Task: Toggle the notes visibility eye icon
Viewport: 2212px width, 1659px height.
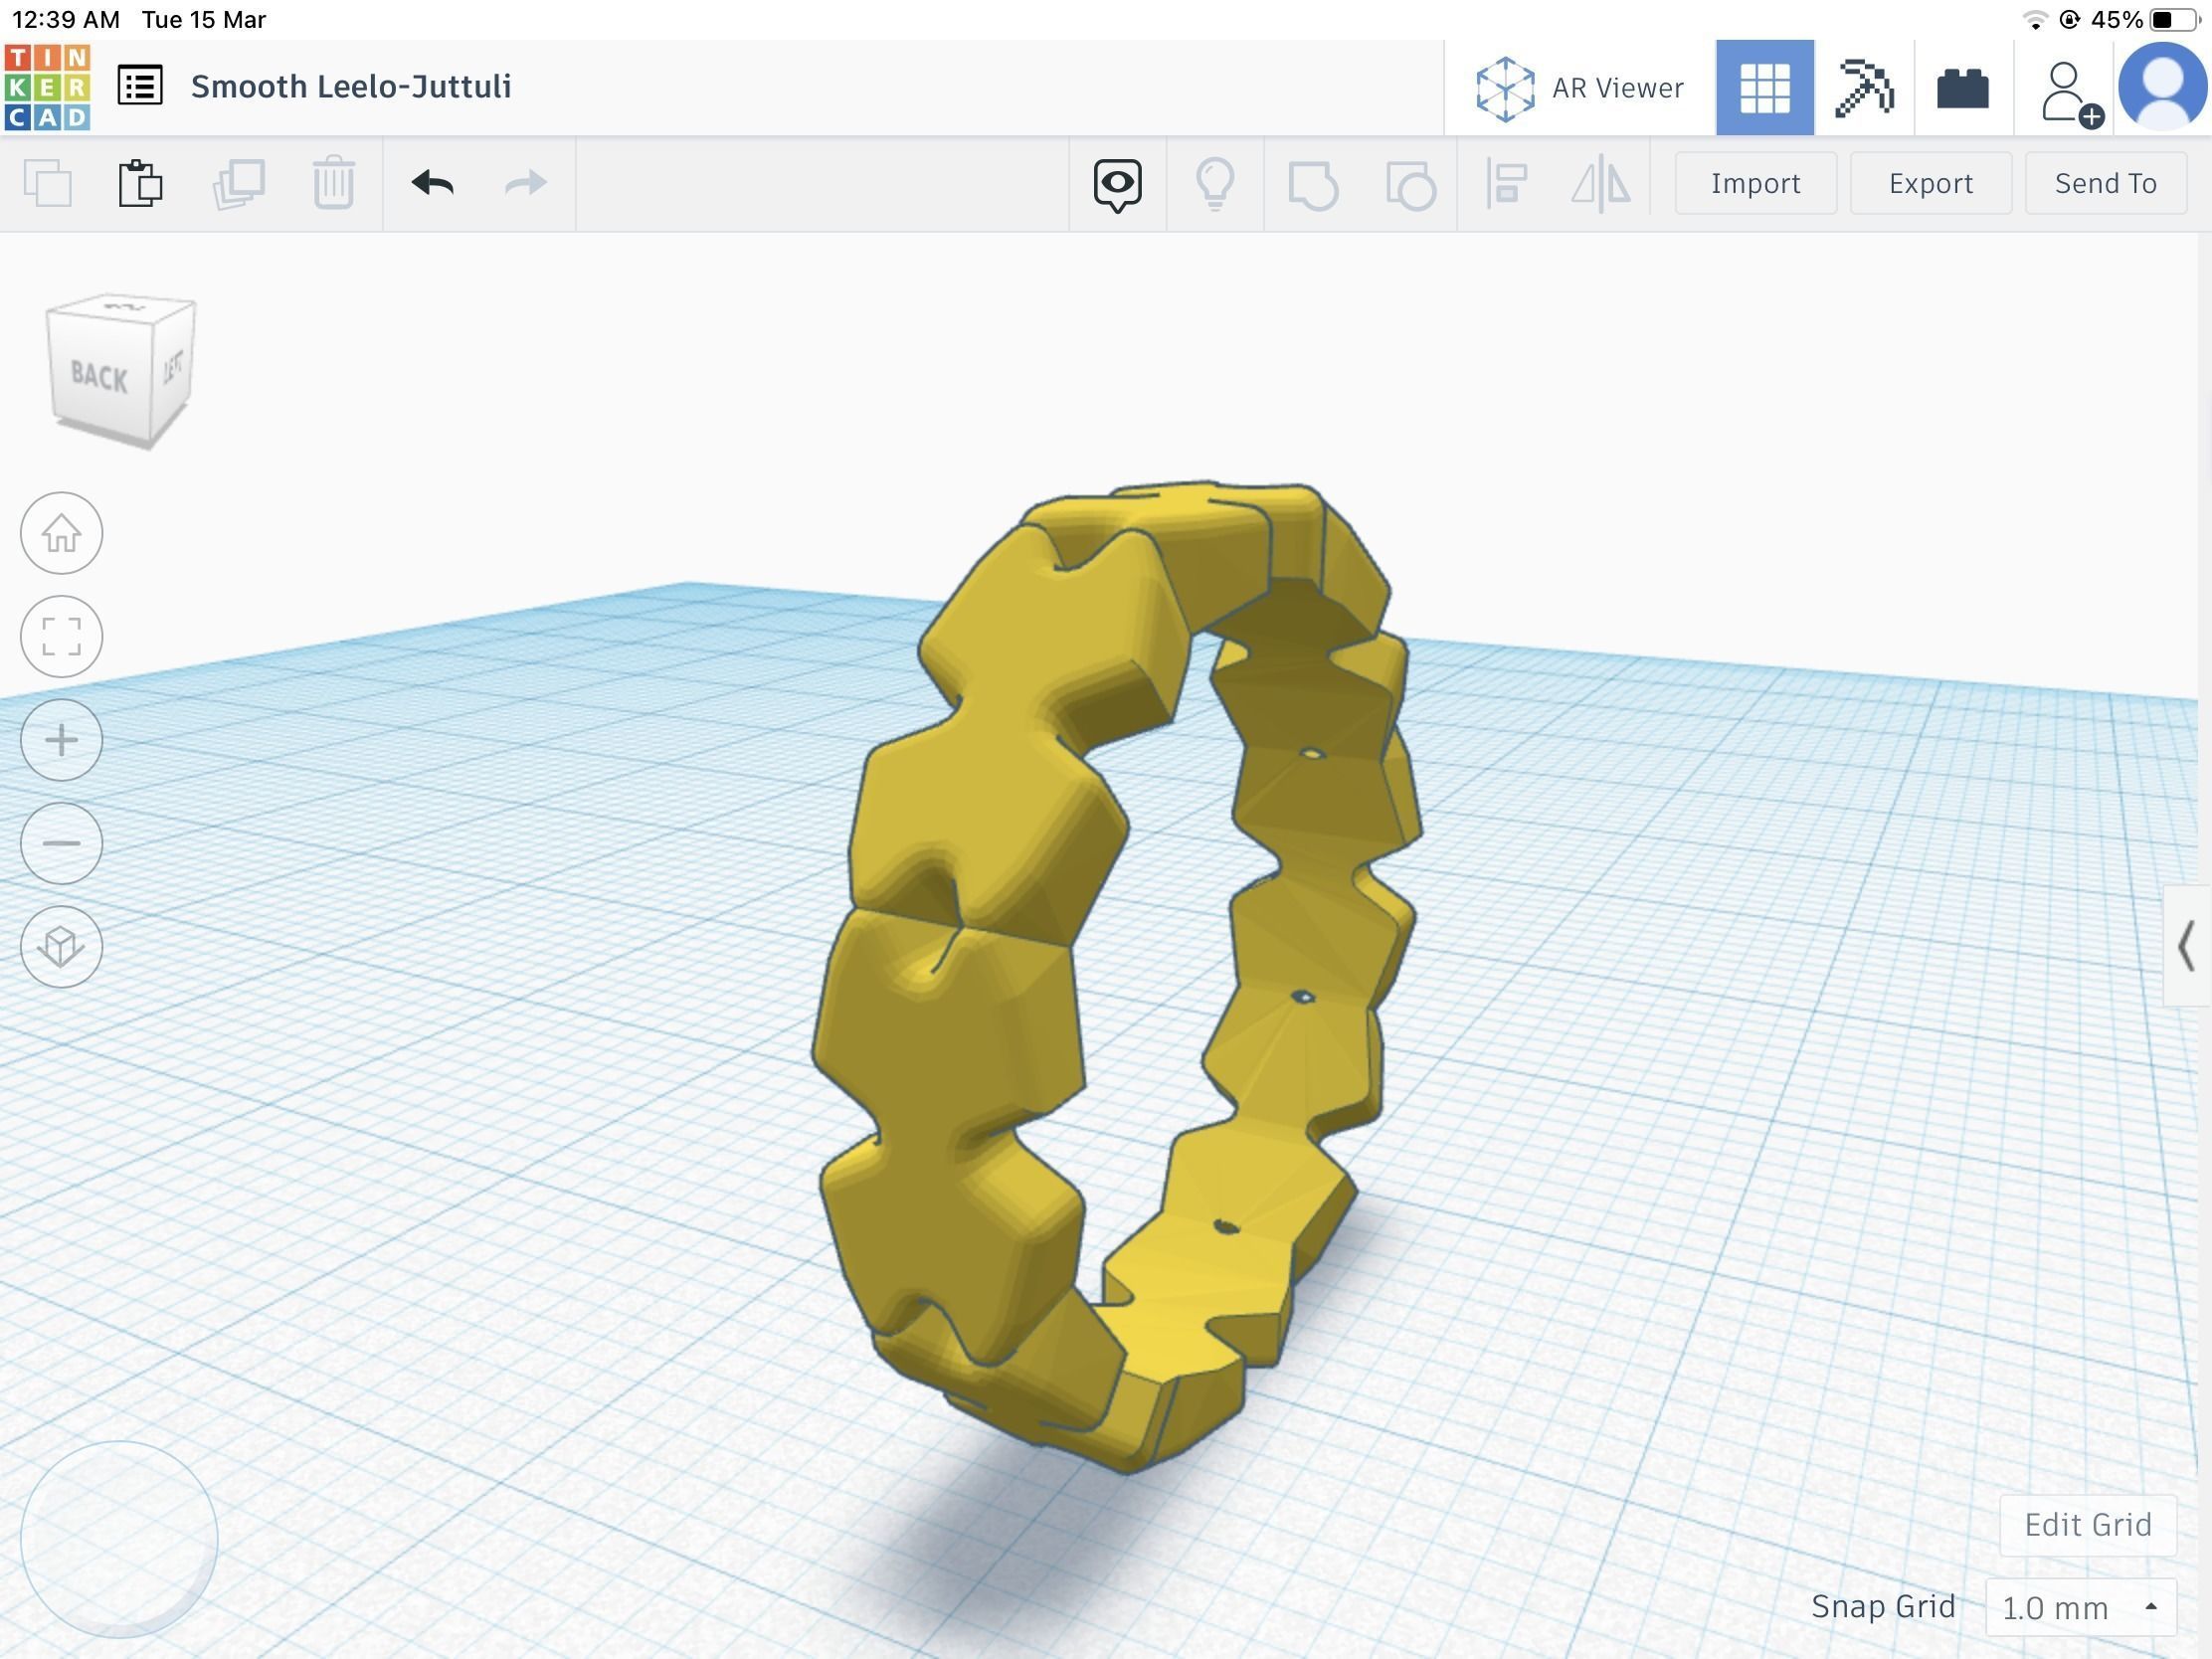Action: 1117,185
